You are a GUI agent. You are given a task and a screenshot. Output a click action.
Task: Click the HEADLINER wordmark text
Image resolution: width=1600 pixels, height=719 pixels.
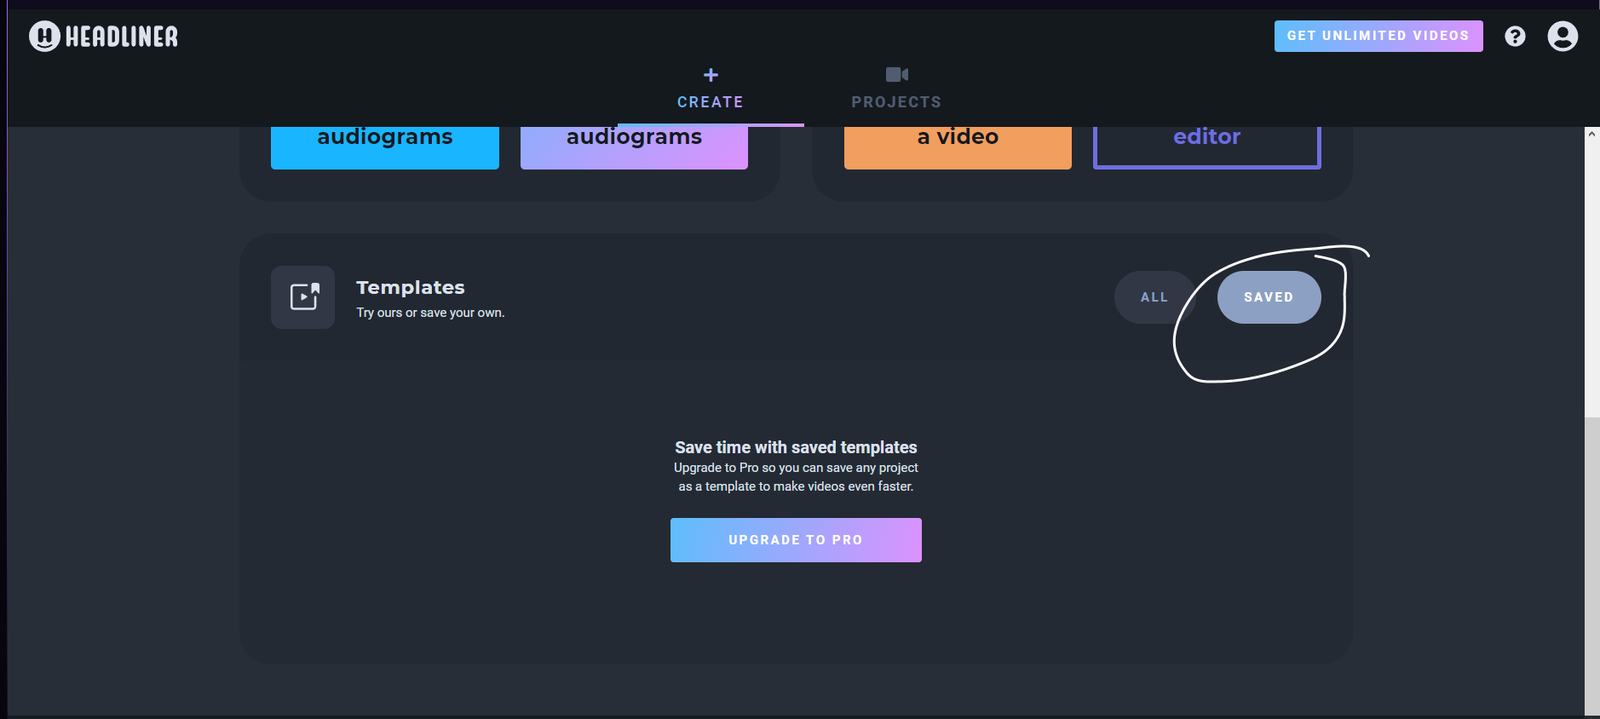coord(122,37)
